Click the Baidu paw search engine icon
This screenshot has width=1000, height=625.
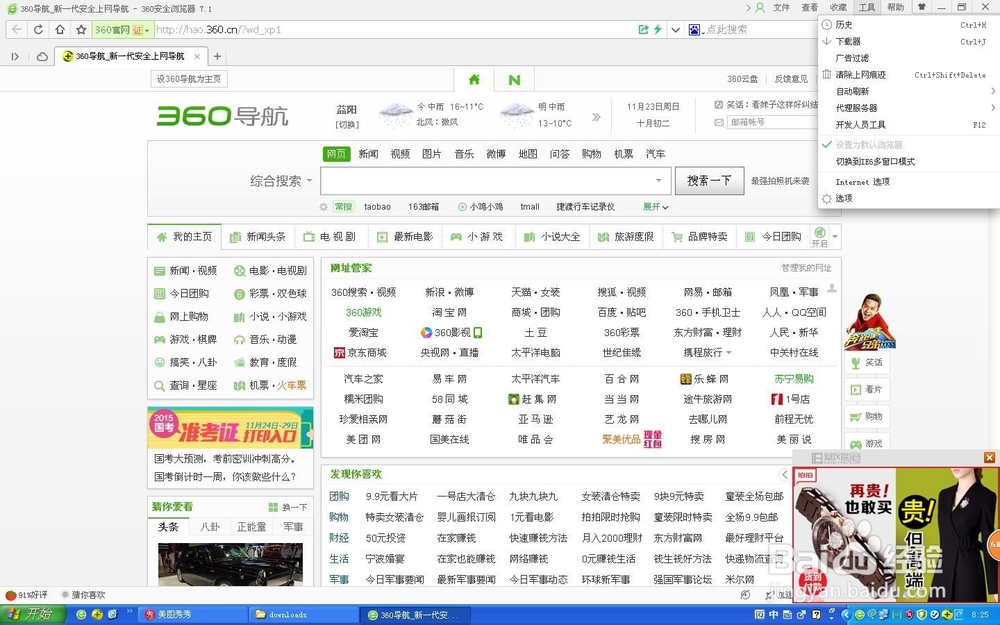click(695, 29)
